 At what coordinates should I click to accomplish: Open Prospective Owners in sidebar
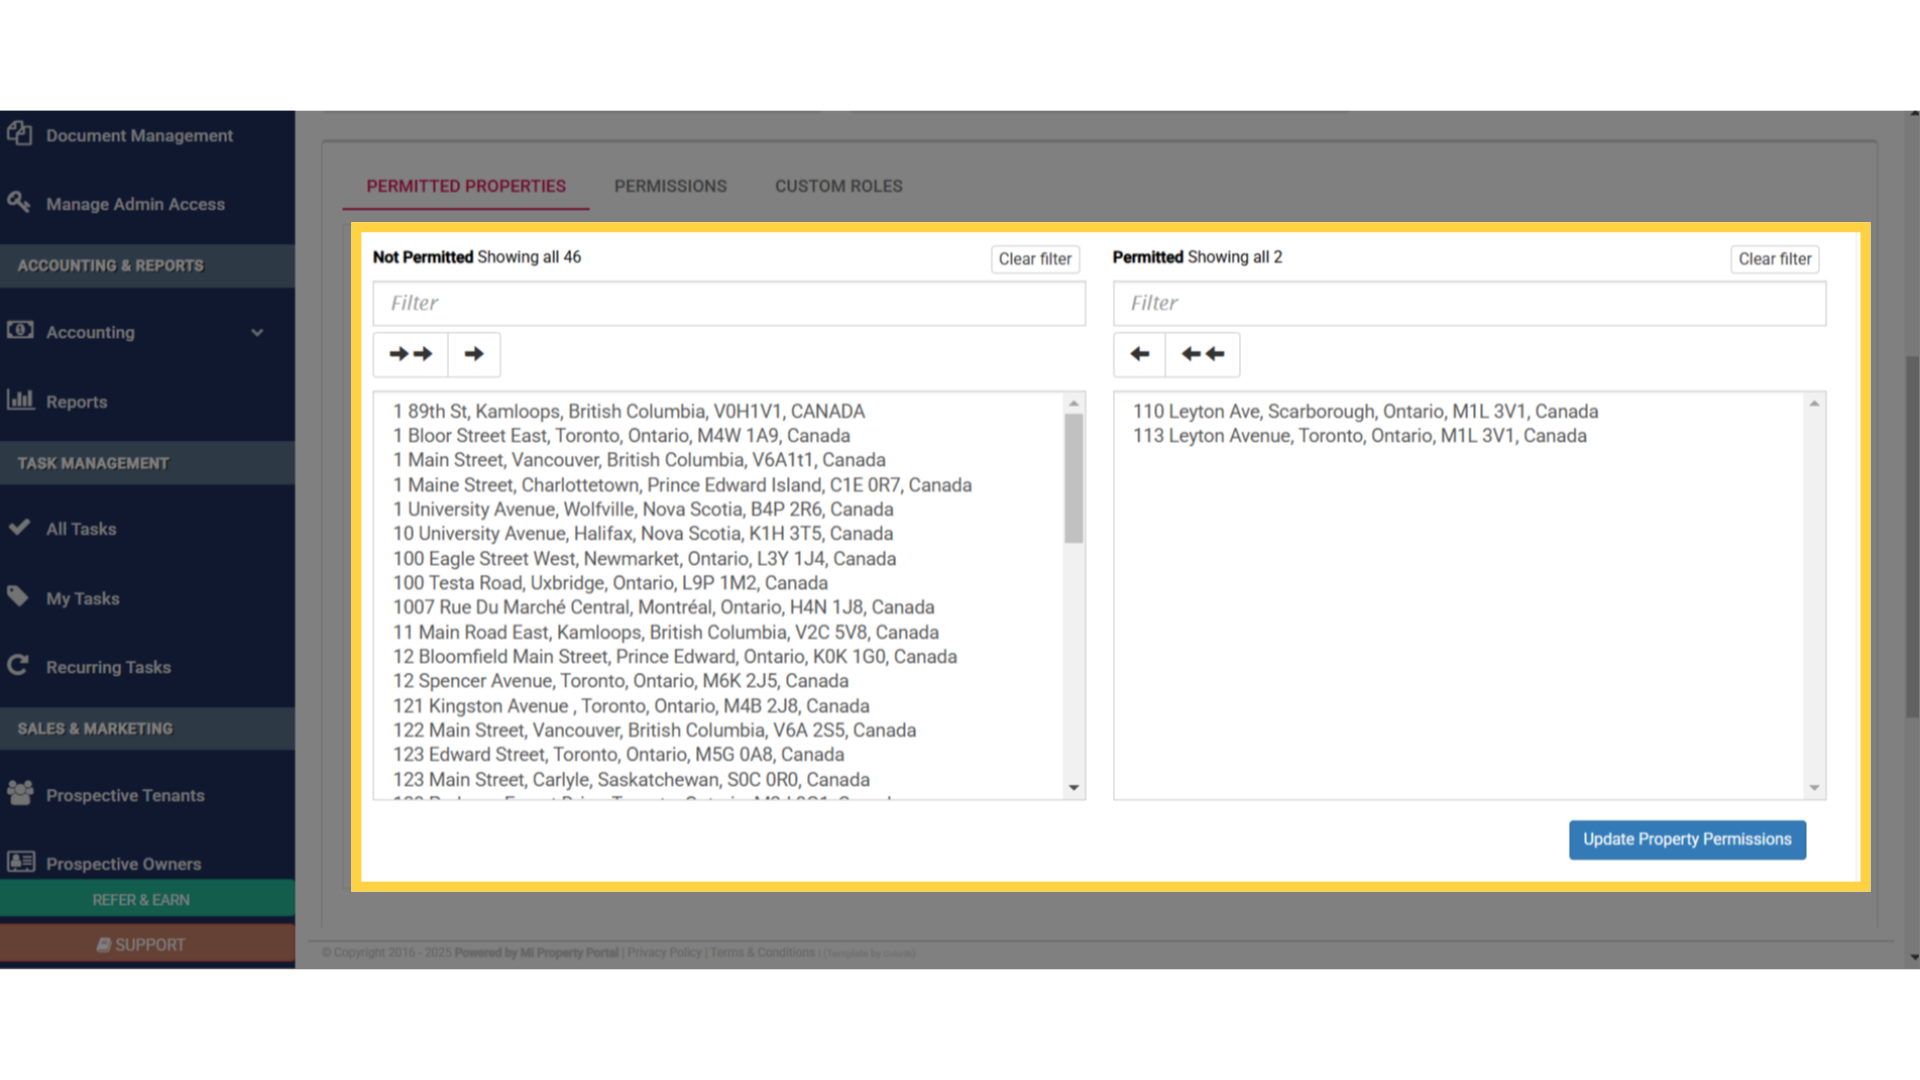click(123, 863)
